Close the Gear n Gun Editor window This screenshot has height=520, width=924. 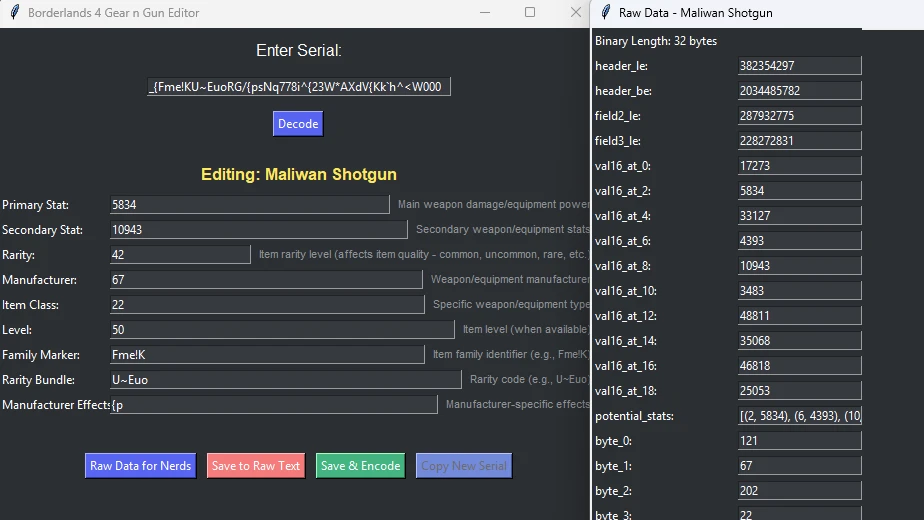point(576,12)
